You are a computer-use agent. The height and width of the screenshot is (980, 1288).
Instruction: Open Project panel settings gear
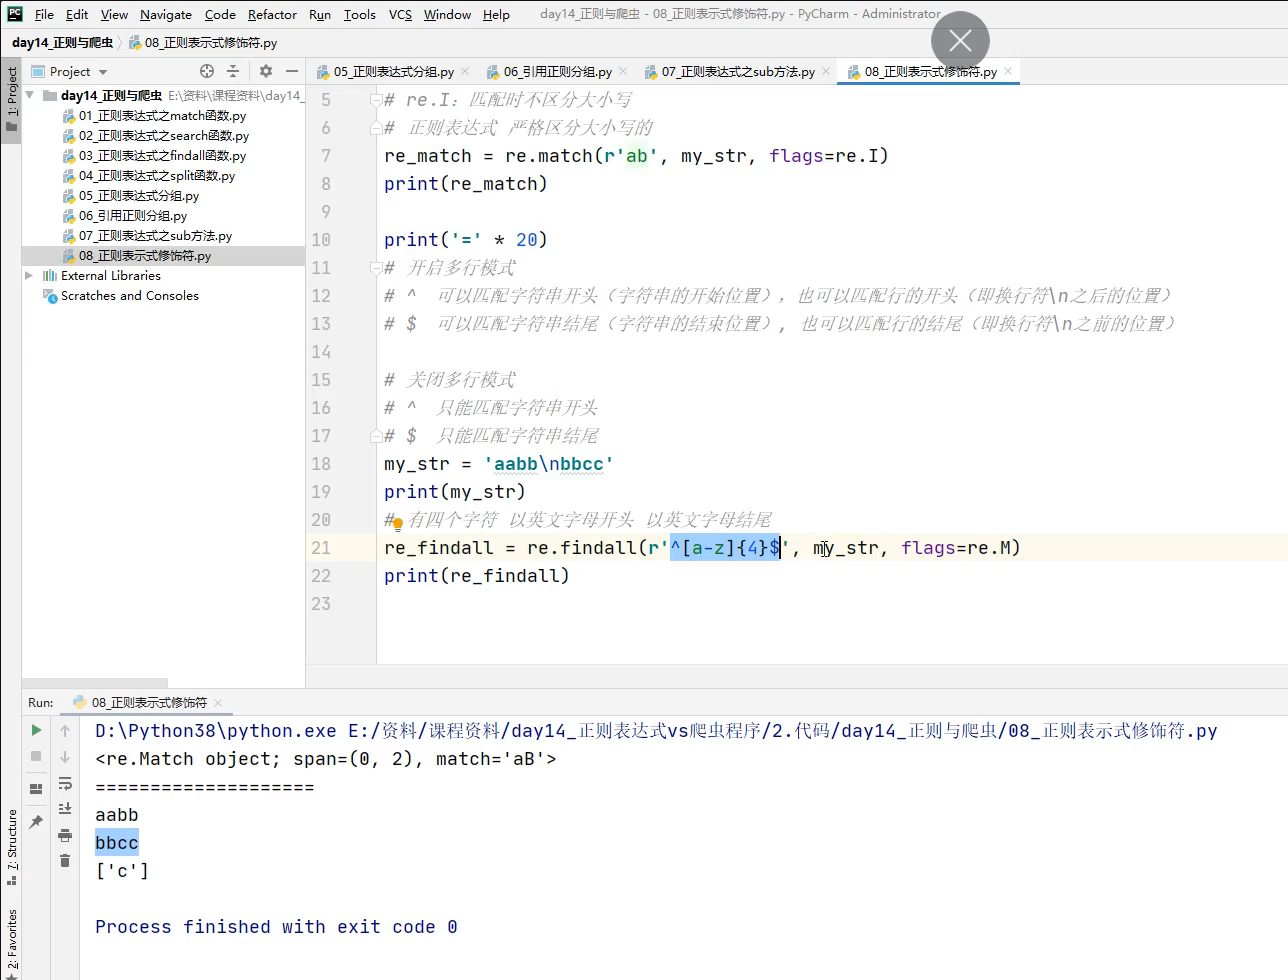(265, 71)
